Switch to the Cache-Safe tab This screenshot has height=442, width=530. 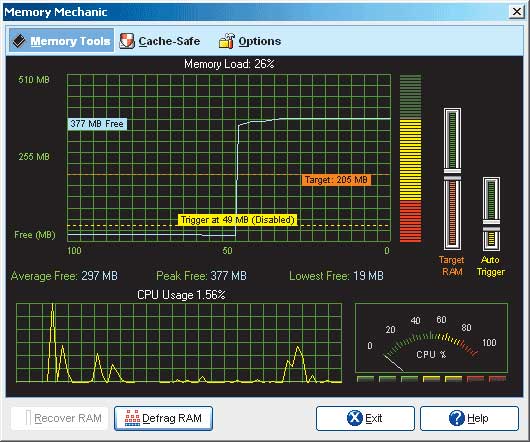point(160,41)
